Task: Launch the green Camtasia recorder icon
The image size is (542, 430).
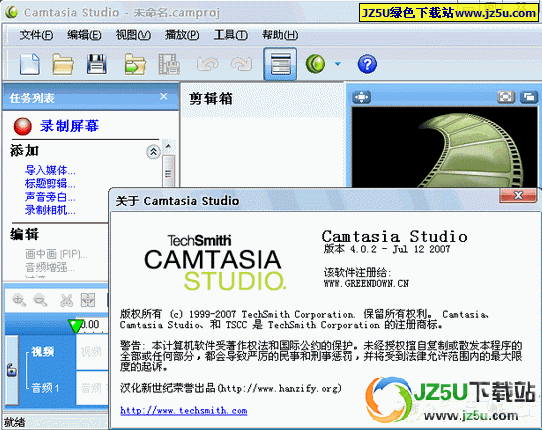Action: (x=315, y=64)
